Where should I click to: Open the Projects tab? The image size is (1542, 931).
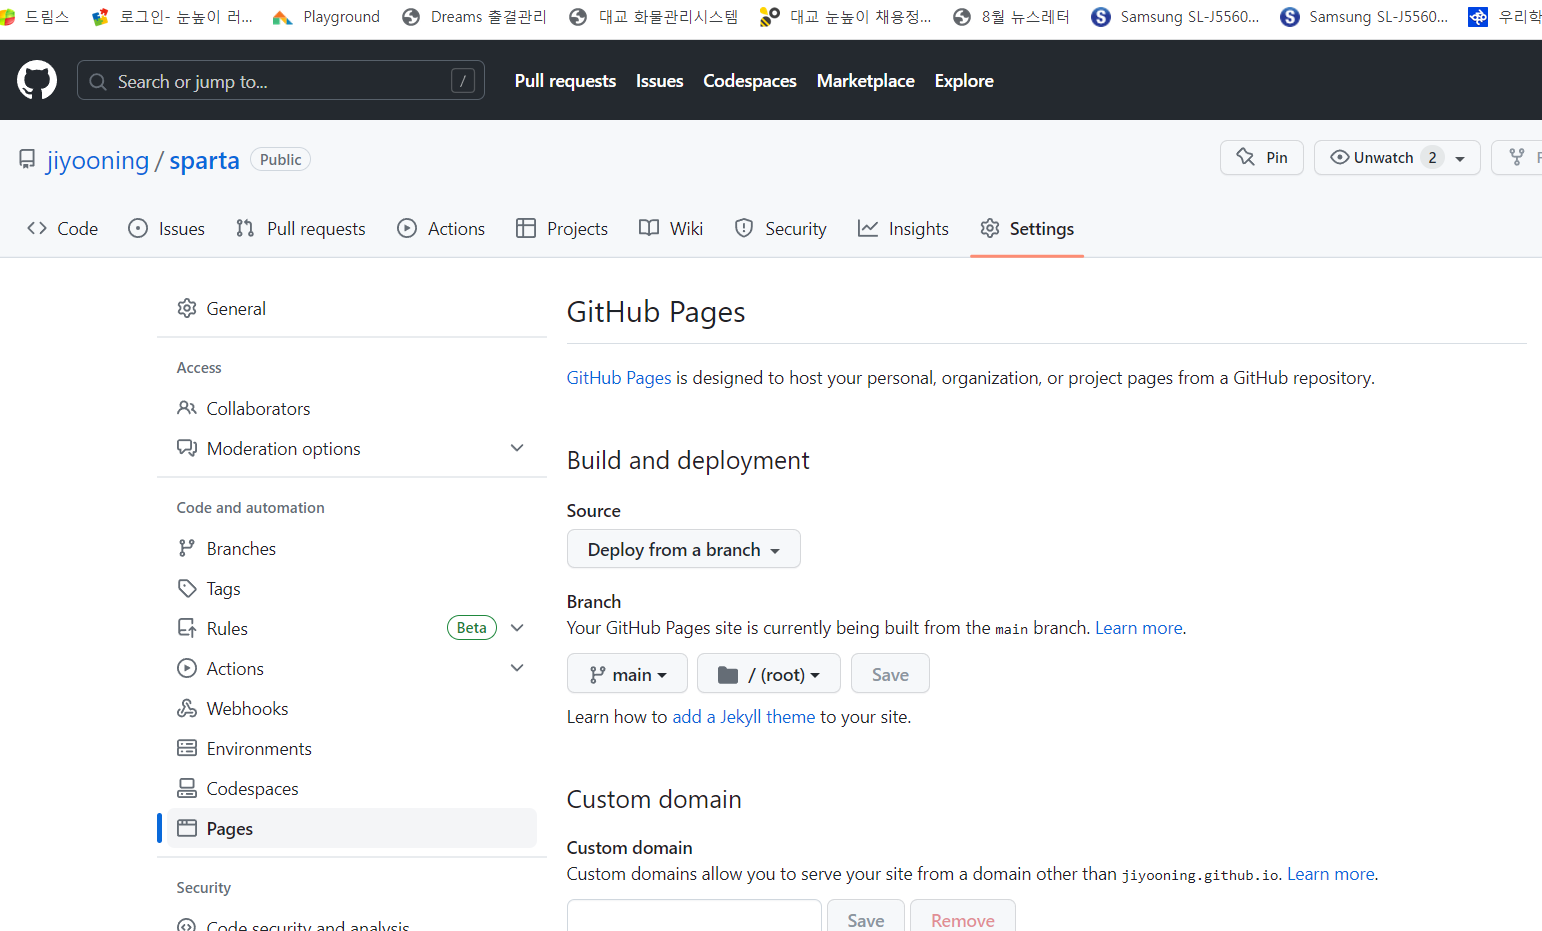click(x=562, y=229)
